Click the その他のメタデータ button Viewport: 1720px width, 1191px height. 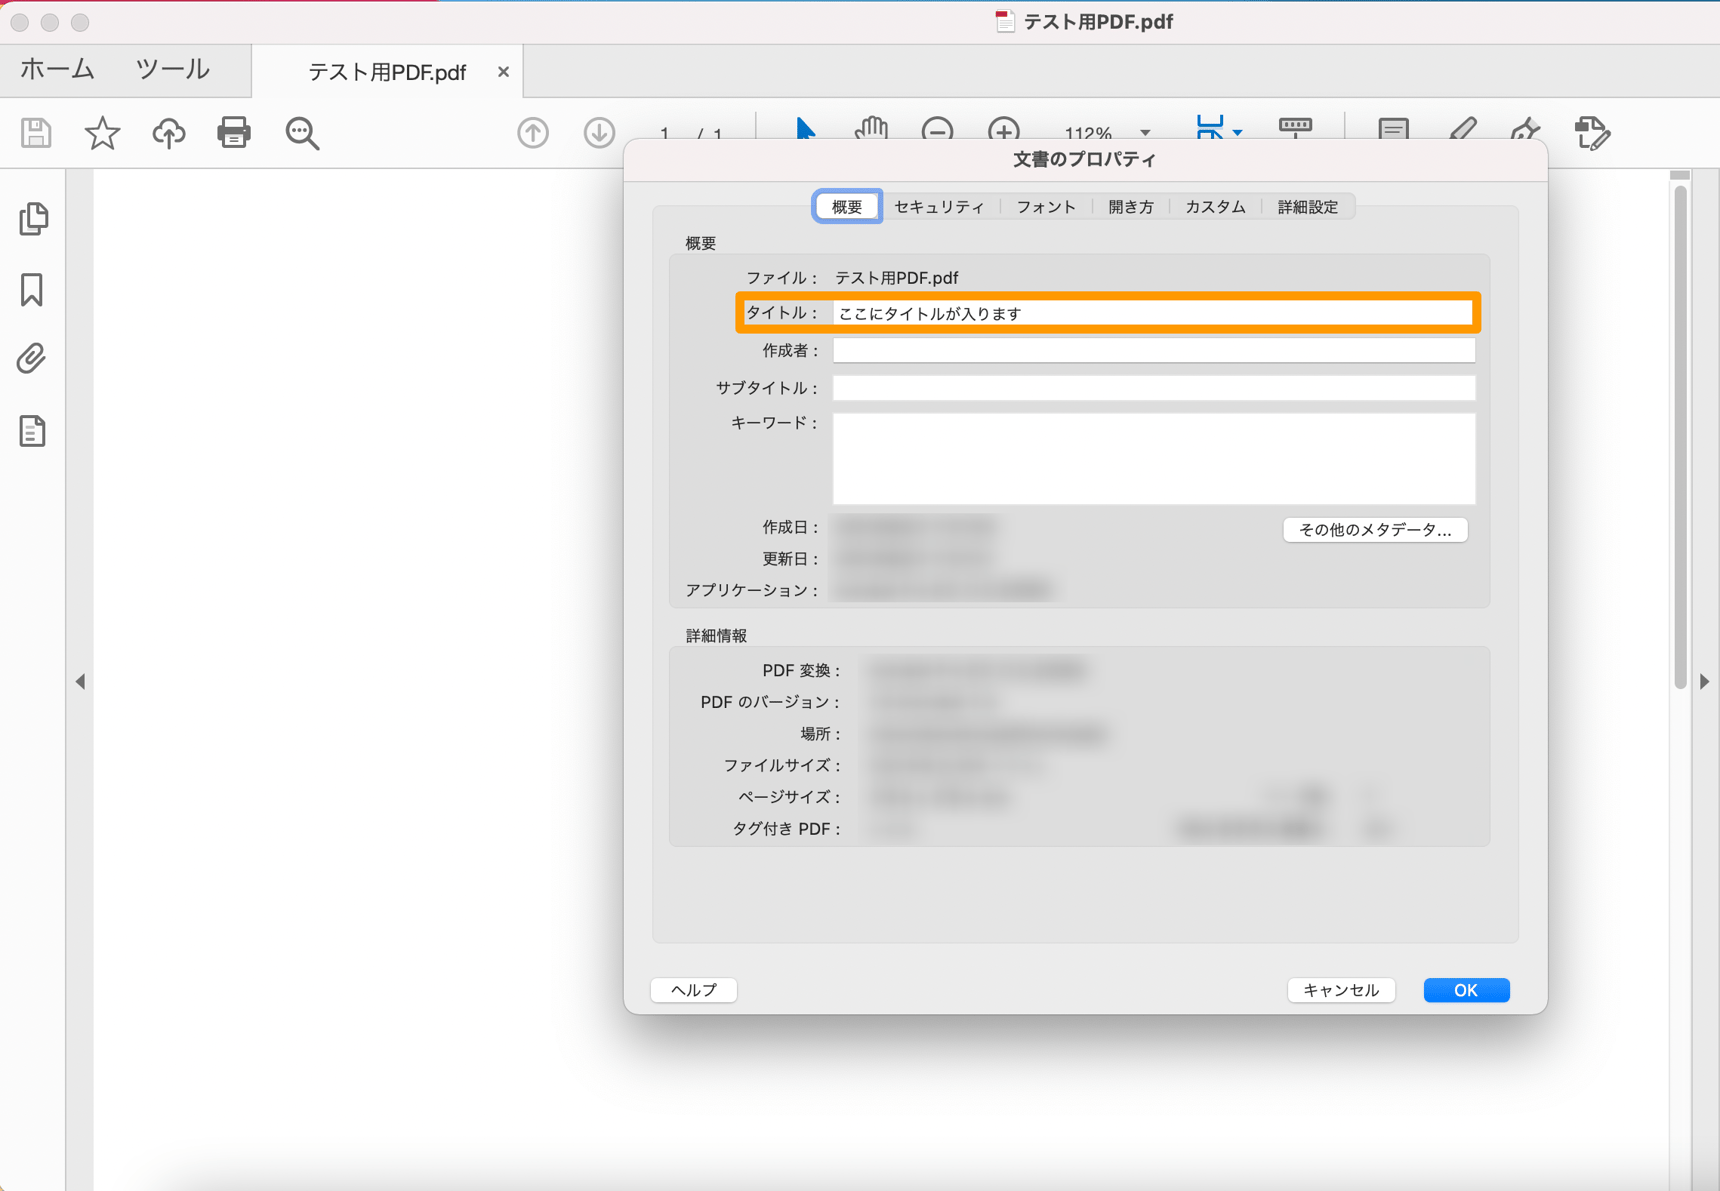point(1375,530)
